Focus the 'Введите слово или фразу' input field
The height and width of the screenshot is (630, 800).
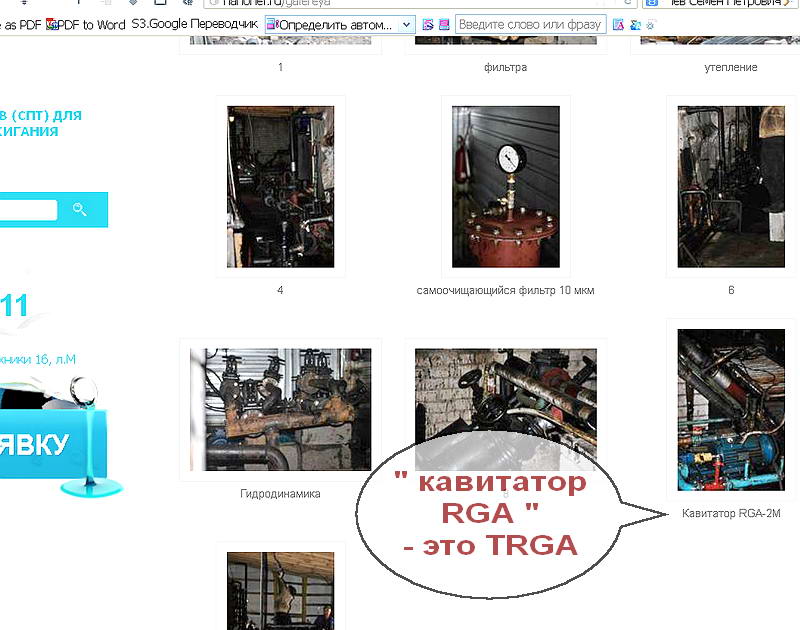(530, 24)
